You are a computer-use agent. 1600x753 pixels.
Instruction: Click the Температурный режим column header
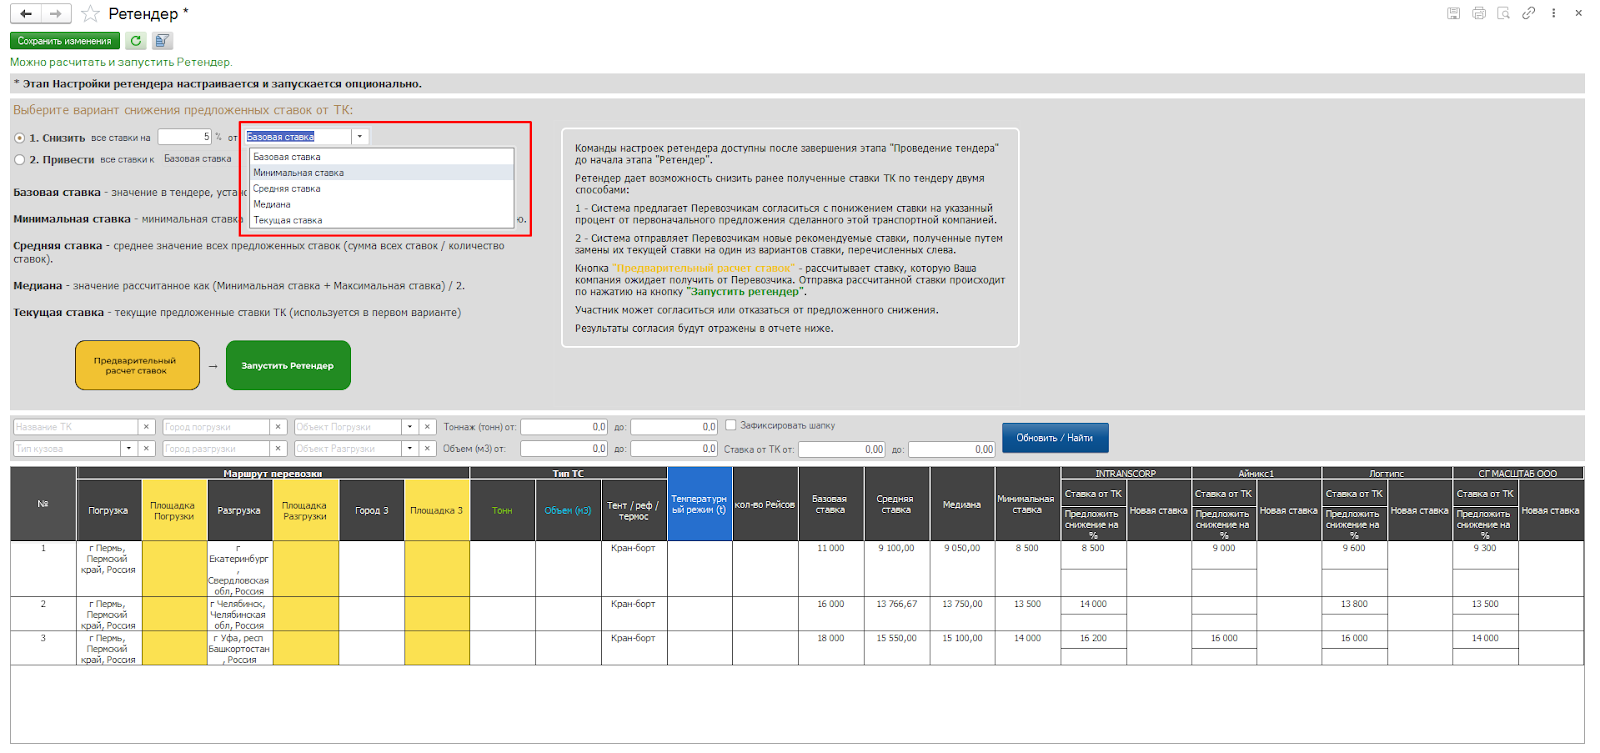[x=699, y=504]
